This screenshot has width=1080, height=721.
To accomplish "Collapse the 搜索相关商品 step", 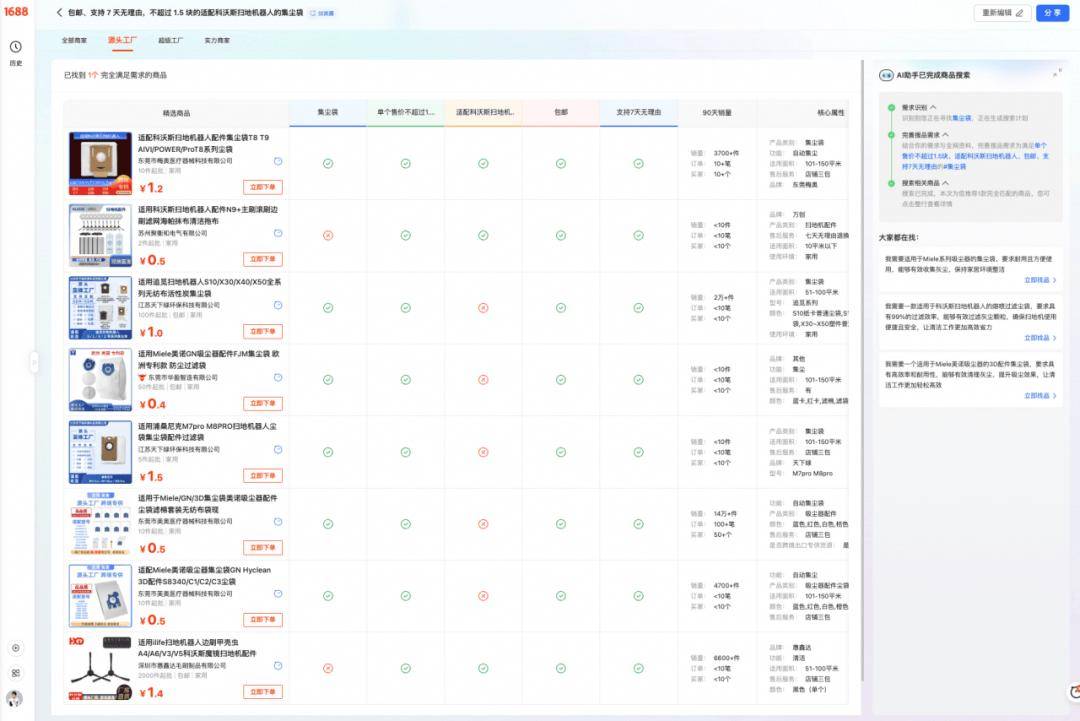I will (945, 183).
